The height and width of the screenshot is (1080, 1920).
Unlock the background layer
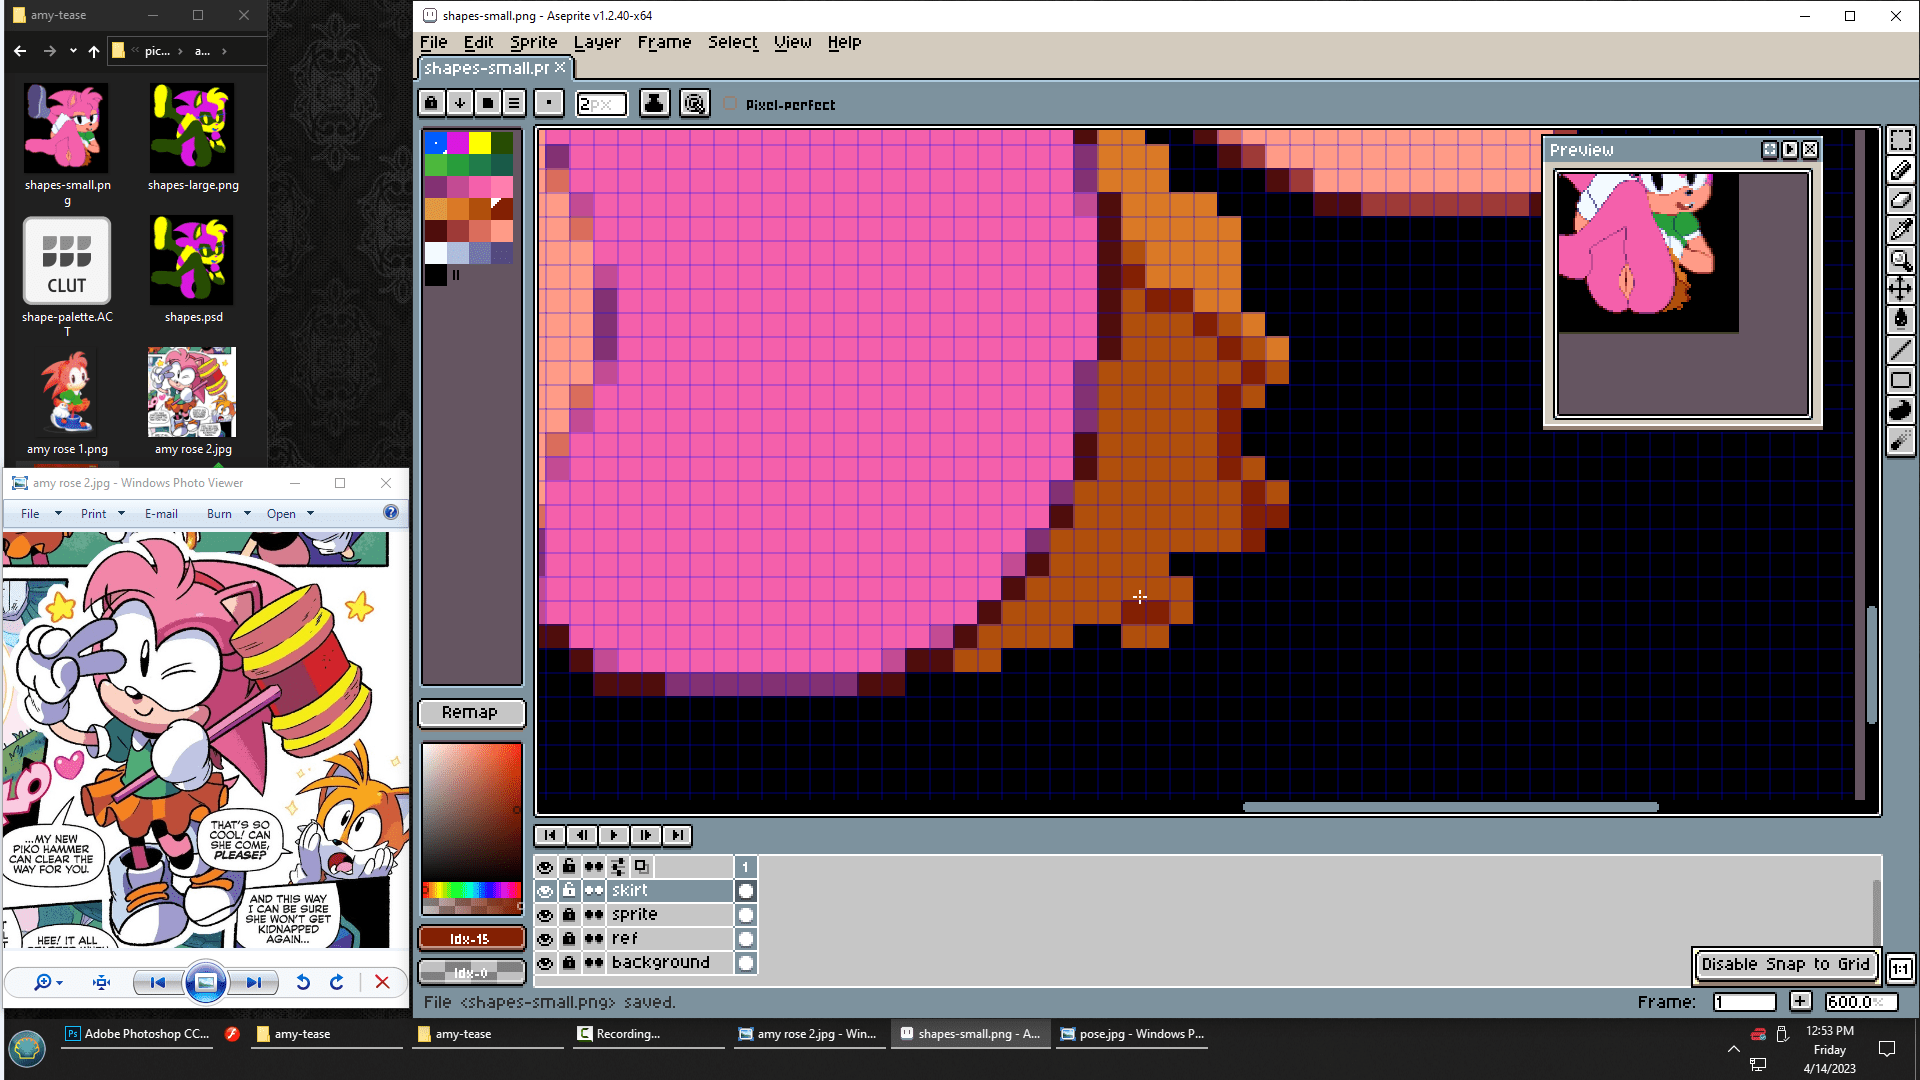569,963
